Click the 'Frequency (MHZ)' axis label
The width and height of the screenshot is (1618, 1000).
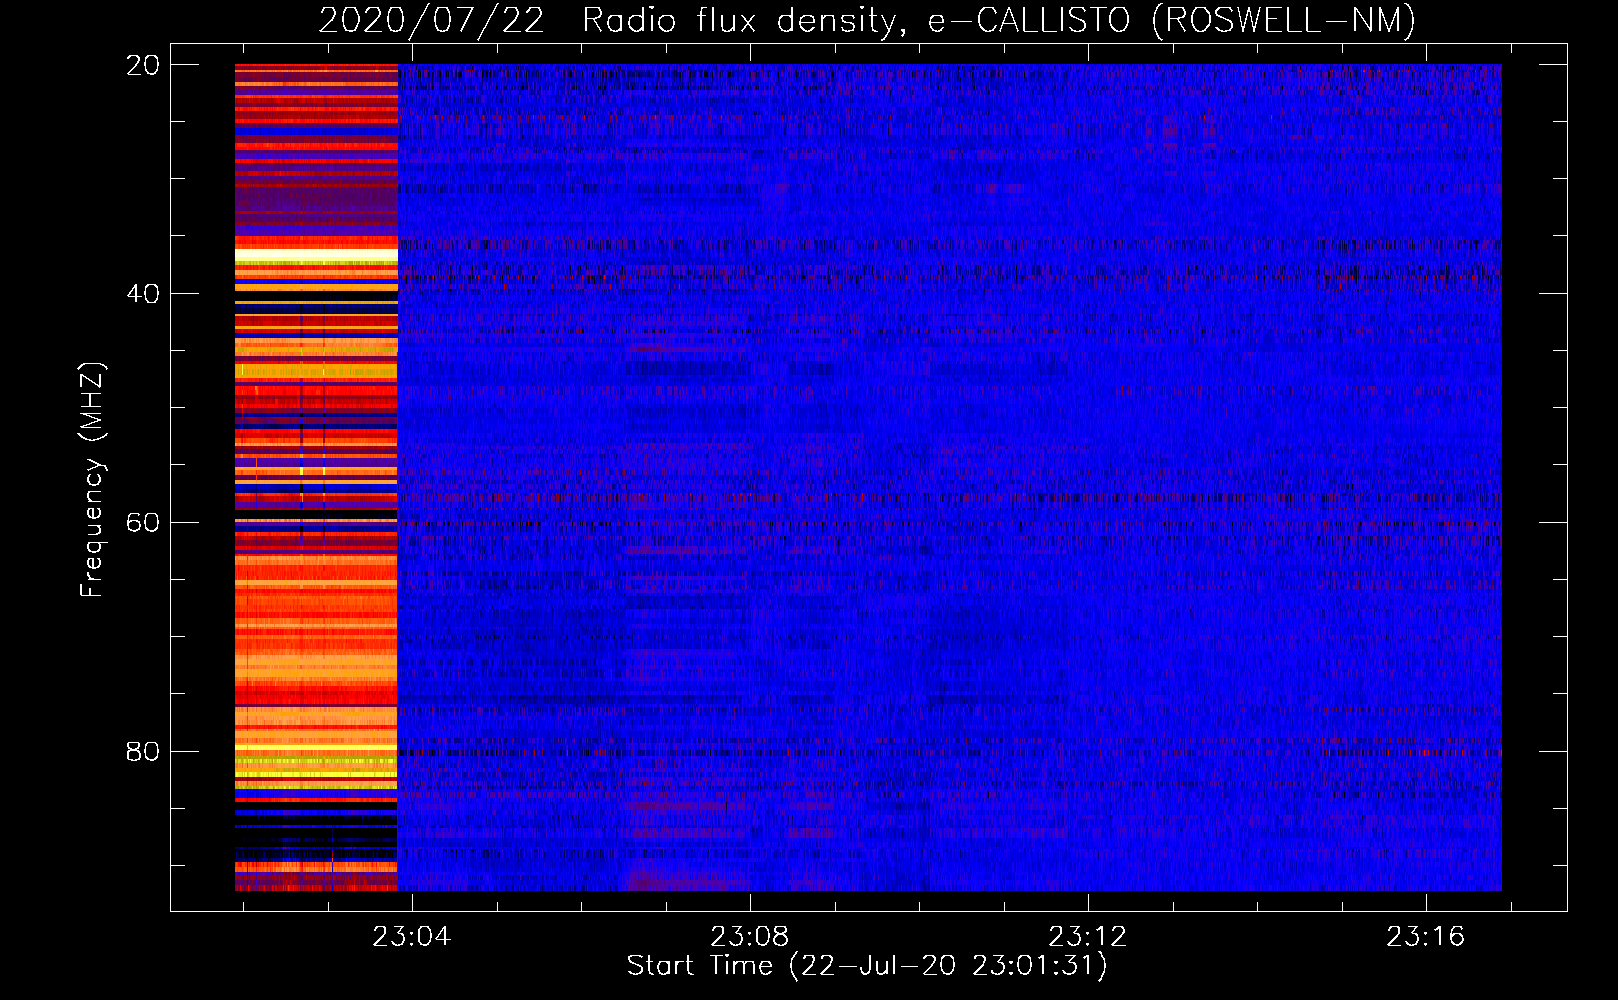pyautogui.click(x=92, y=480)
